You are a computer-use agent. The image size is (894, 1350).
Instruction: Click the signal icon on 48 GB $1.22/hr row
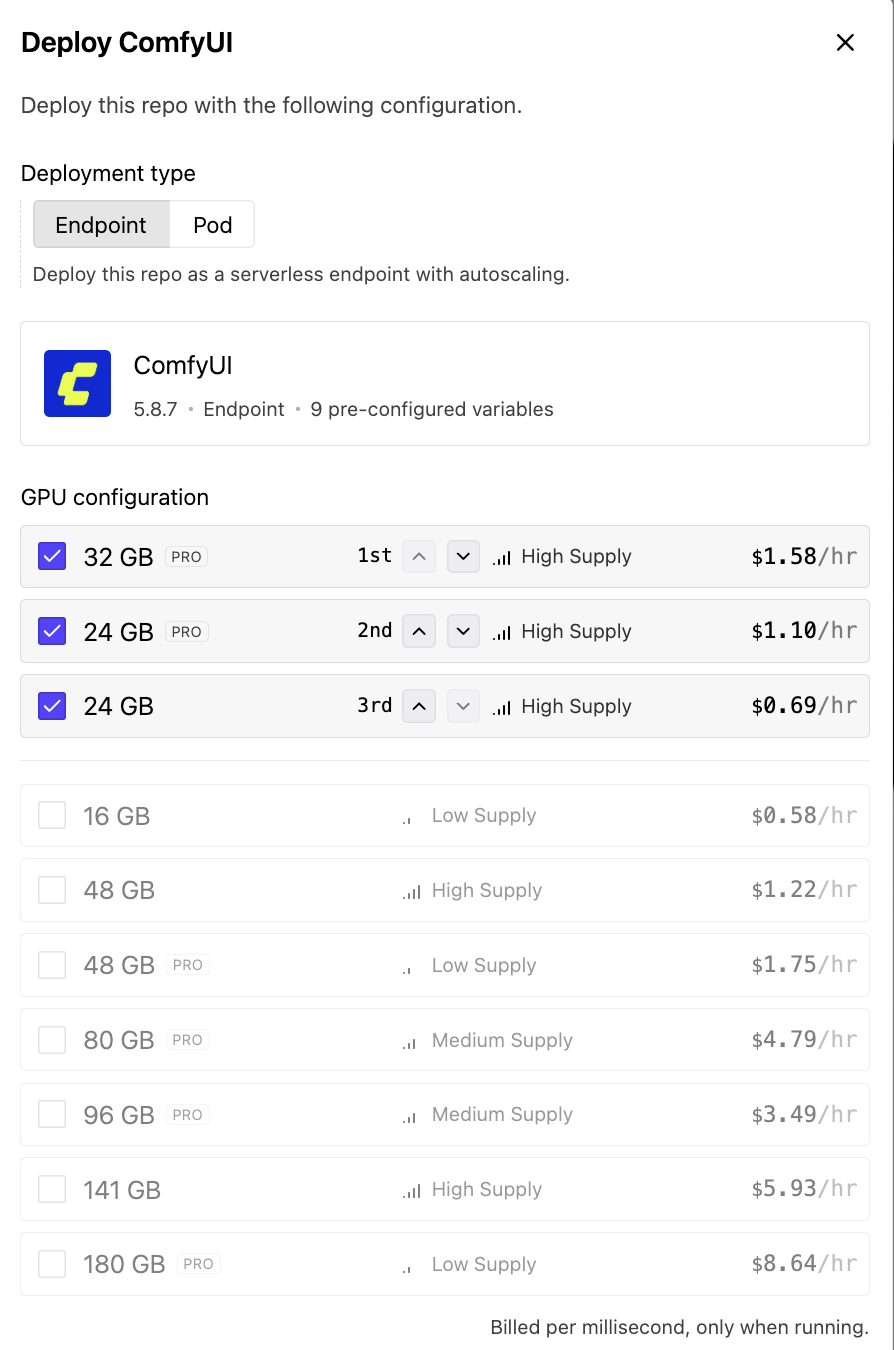tap(412, 891)
